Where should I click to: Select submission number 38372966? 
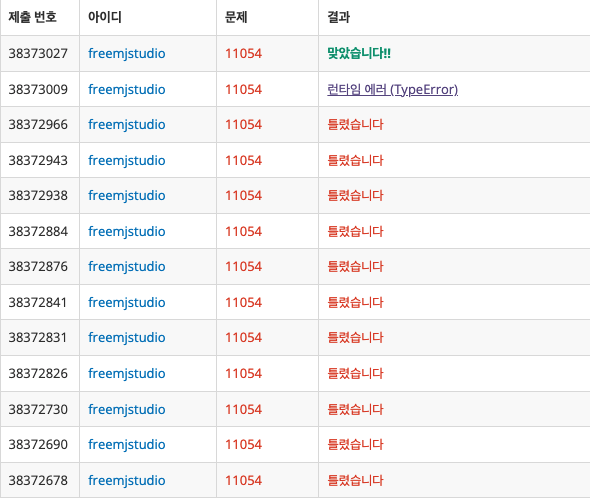pos(38,125)
